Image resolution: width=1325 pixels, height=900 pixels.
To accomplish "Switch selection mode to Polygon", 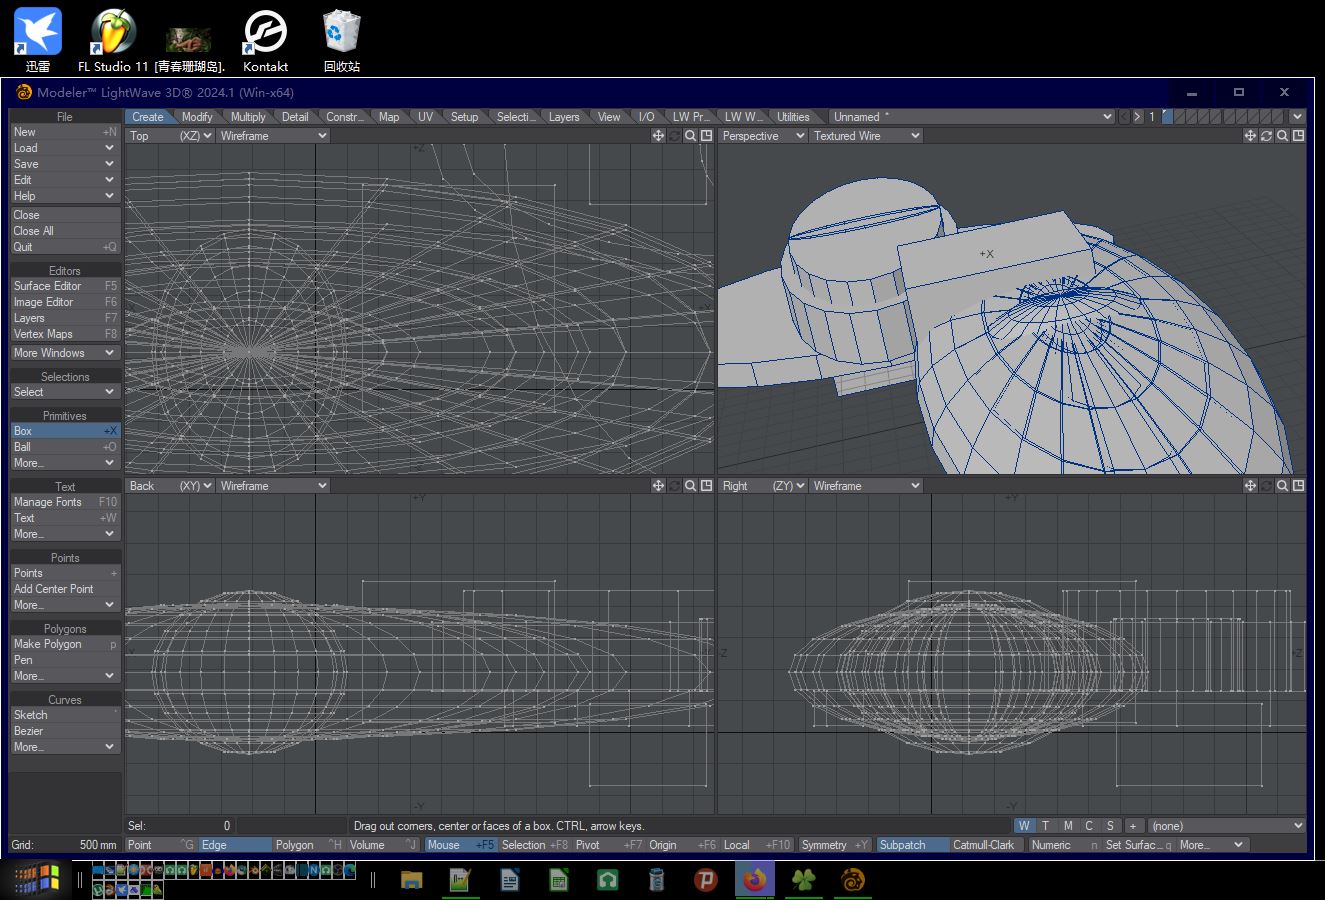I will 295,844.
